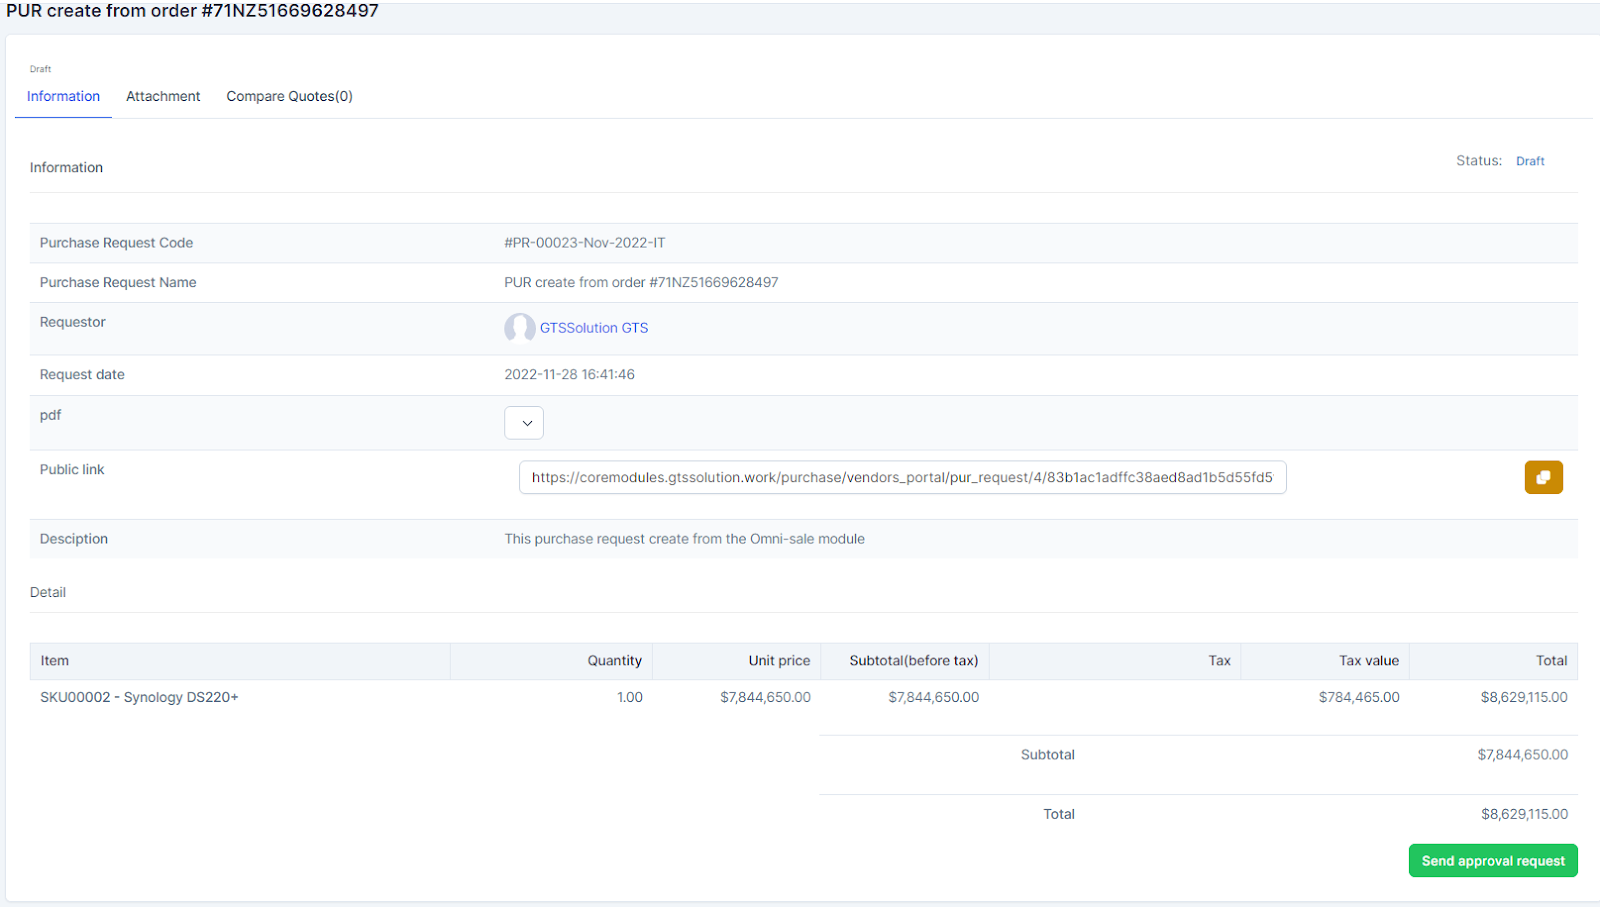Screen dimensions: 1600x907
Task: Click the Quantity column header
Action: pos(614,661)
